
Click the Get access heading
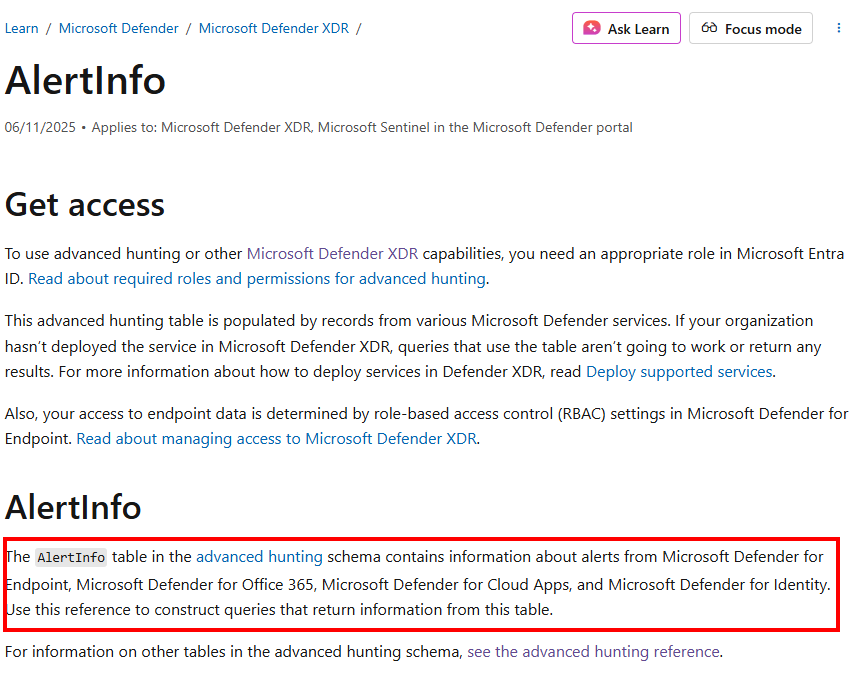pos(85,204)
